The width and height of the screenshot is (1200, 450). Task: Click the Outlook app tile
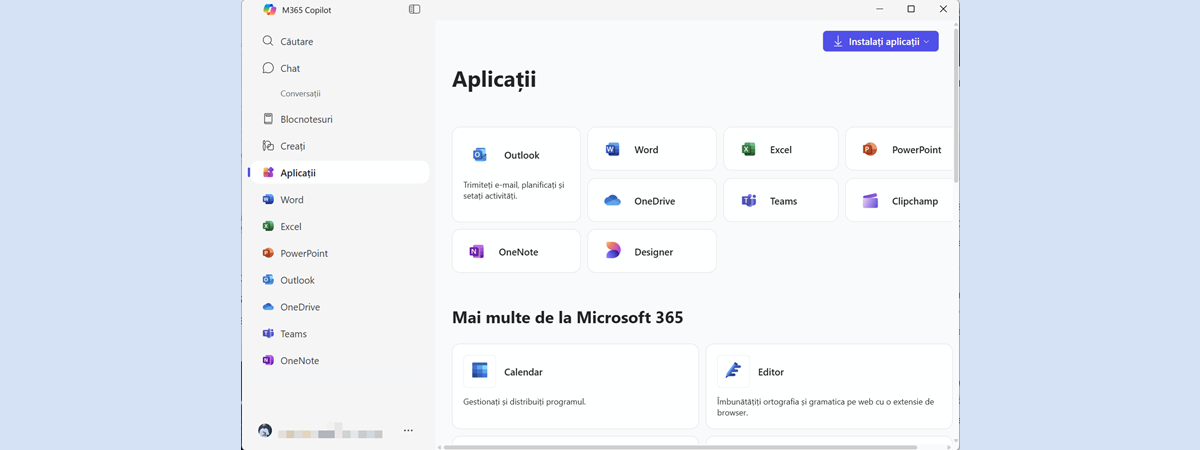point(516,174)
